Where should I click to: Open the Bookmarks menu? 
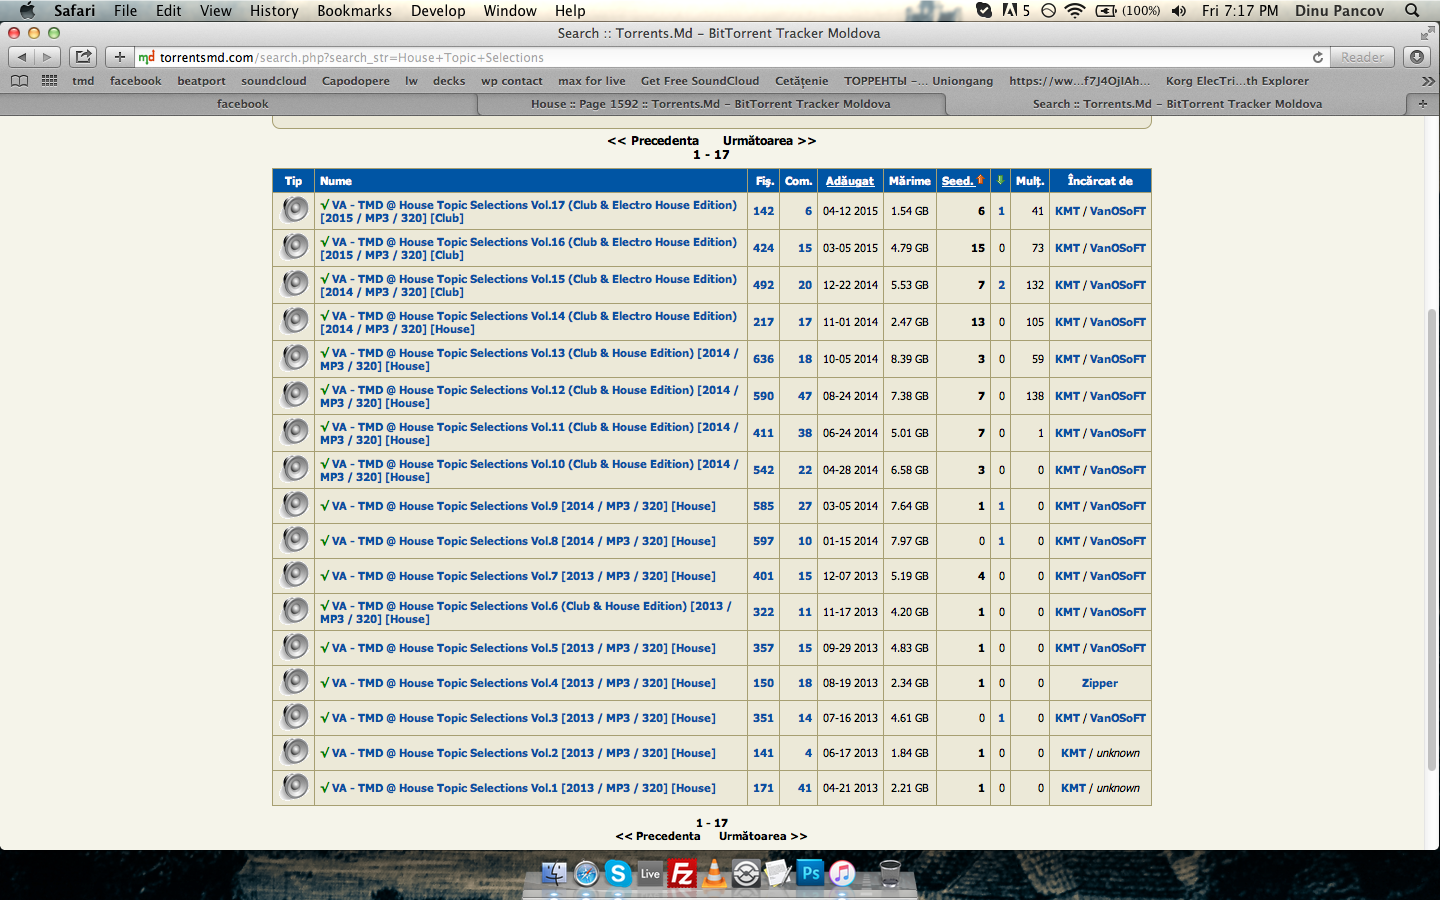click(x=354, y=10)
